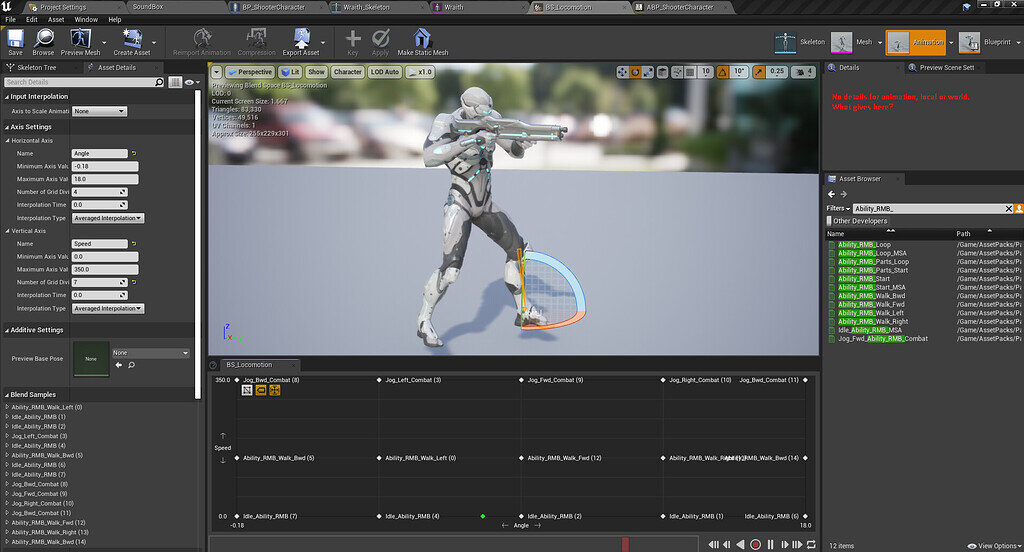Reset the Horizontal Axis Name to default

click(134, 154)
